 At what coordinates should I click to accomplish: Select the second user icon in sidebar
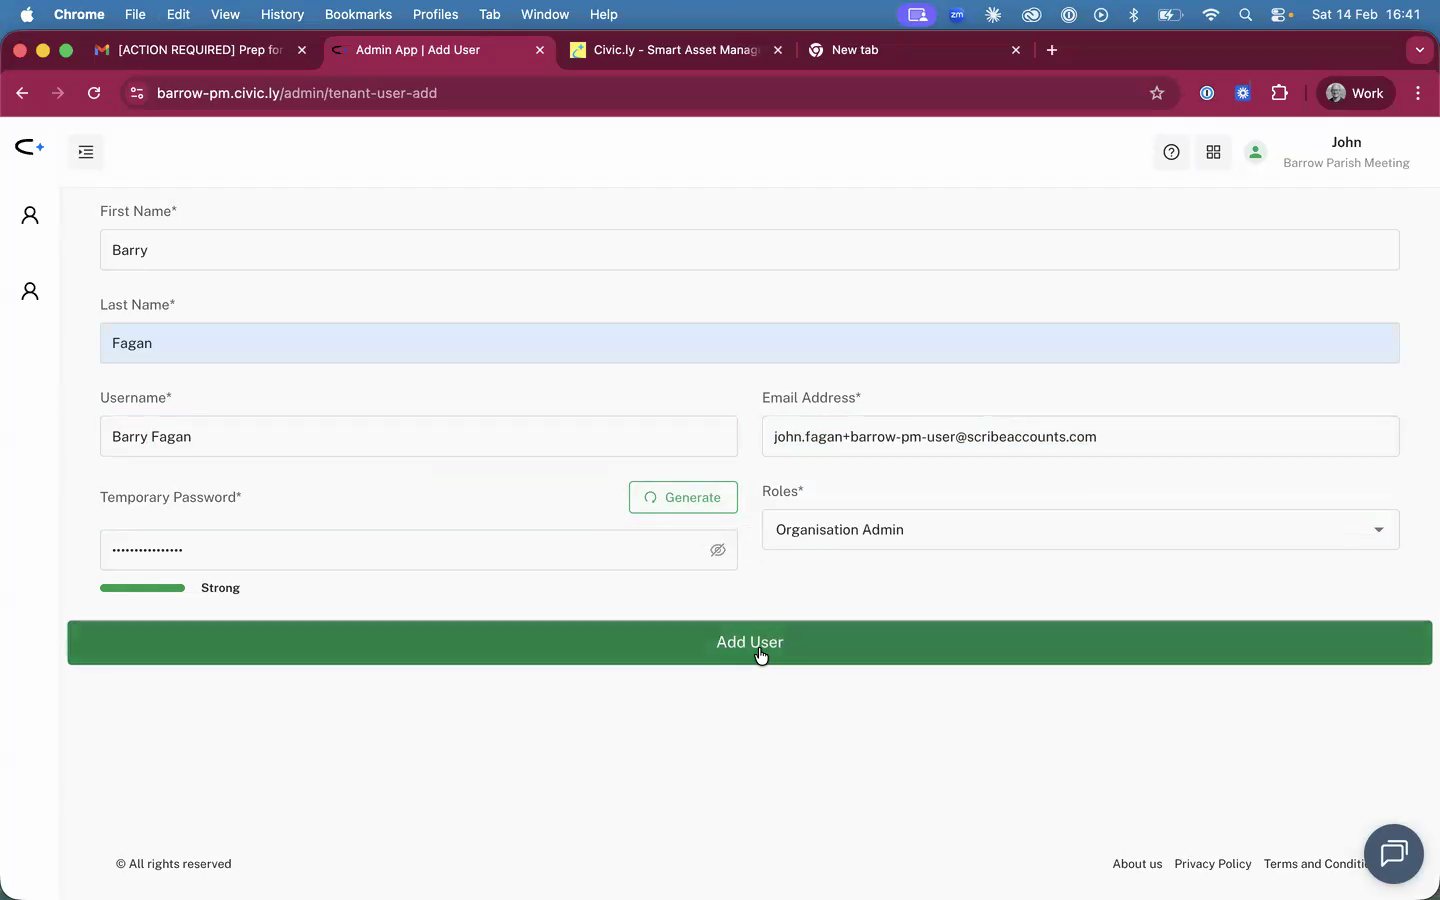point(29,291)
